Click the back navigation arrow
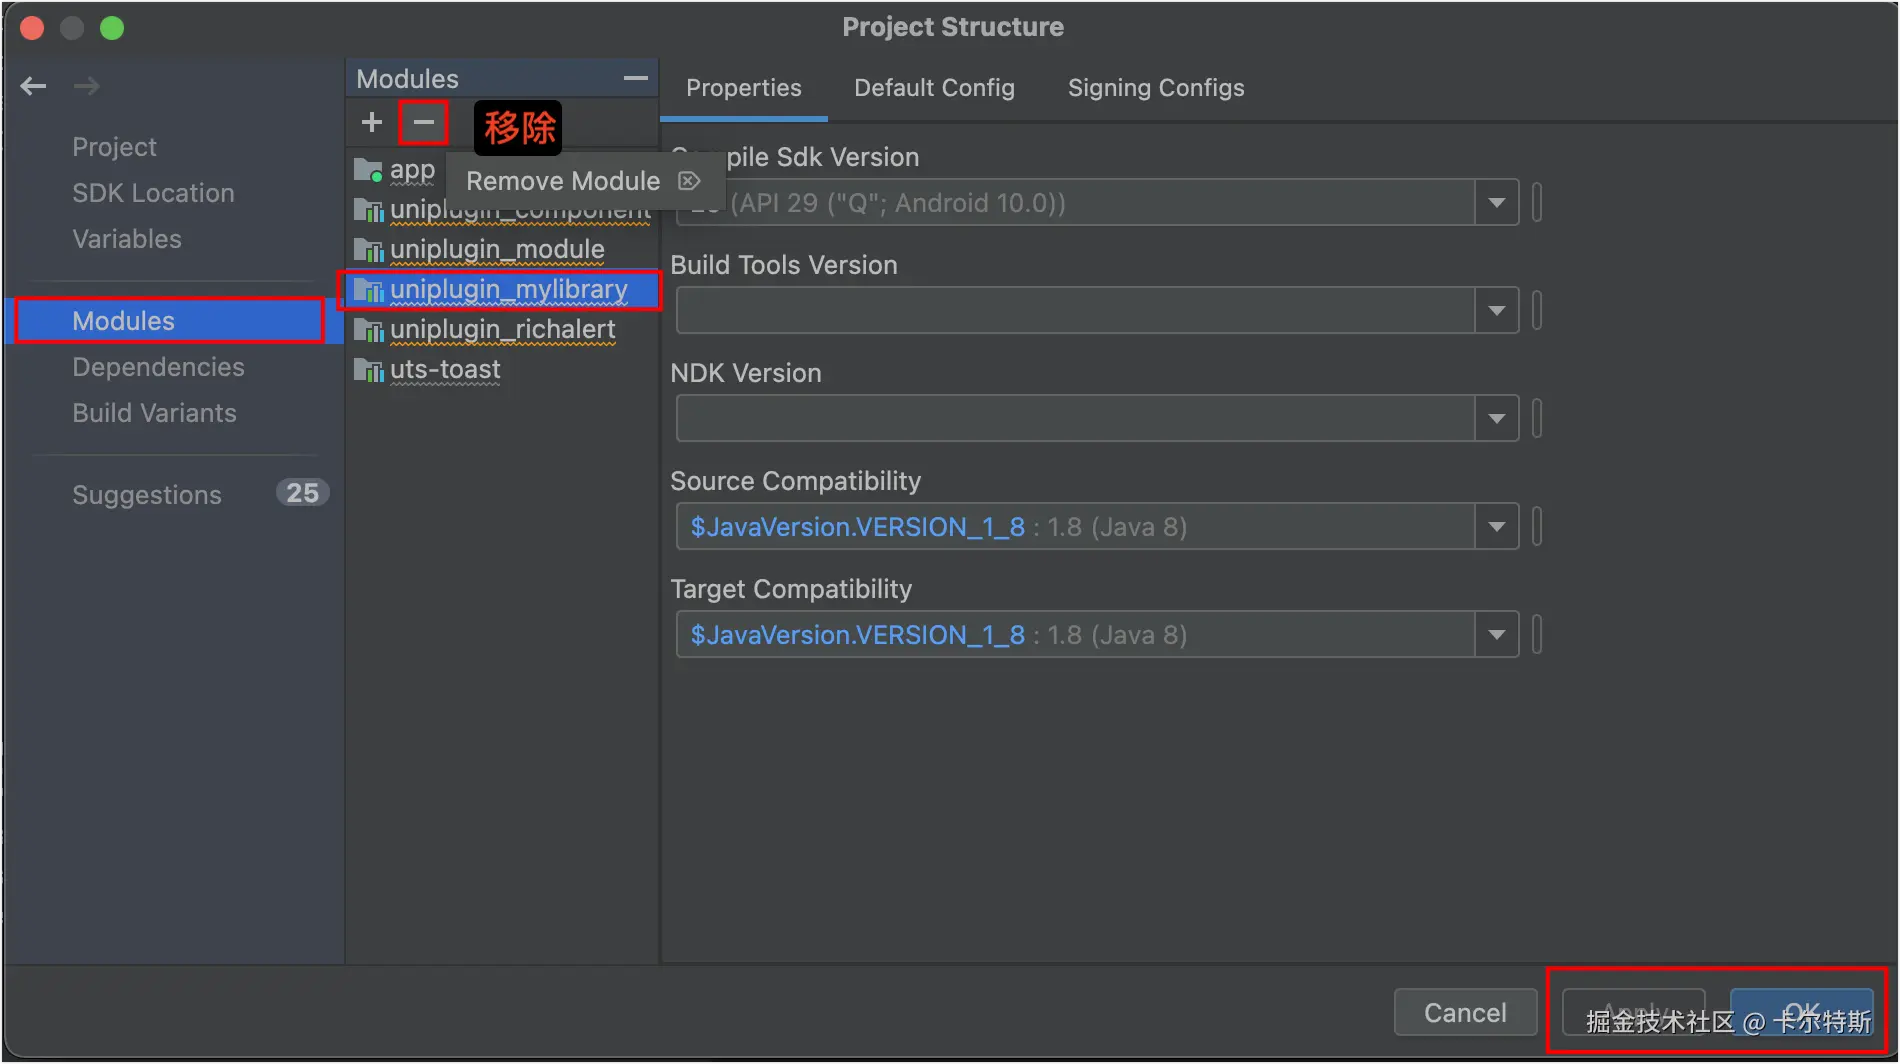 click(33, 86)
